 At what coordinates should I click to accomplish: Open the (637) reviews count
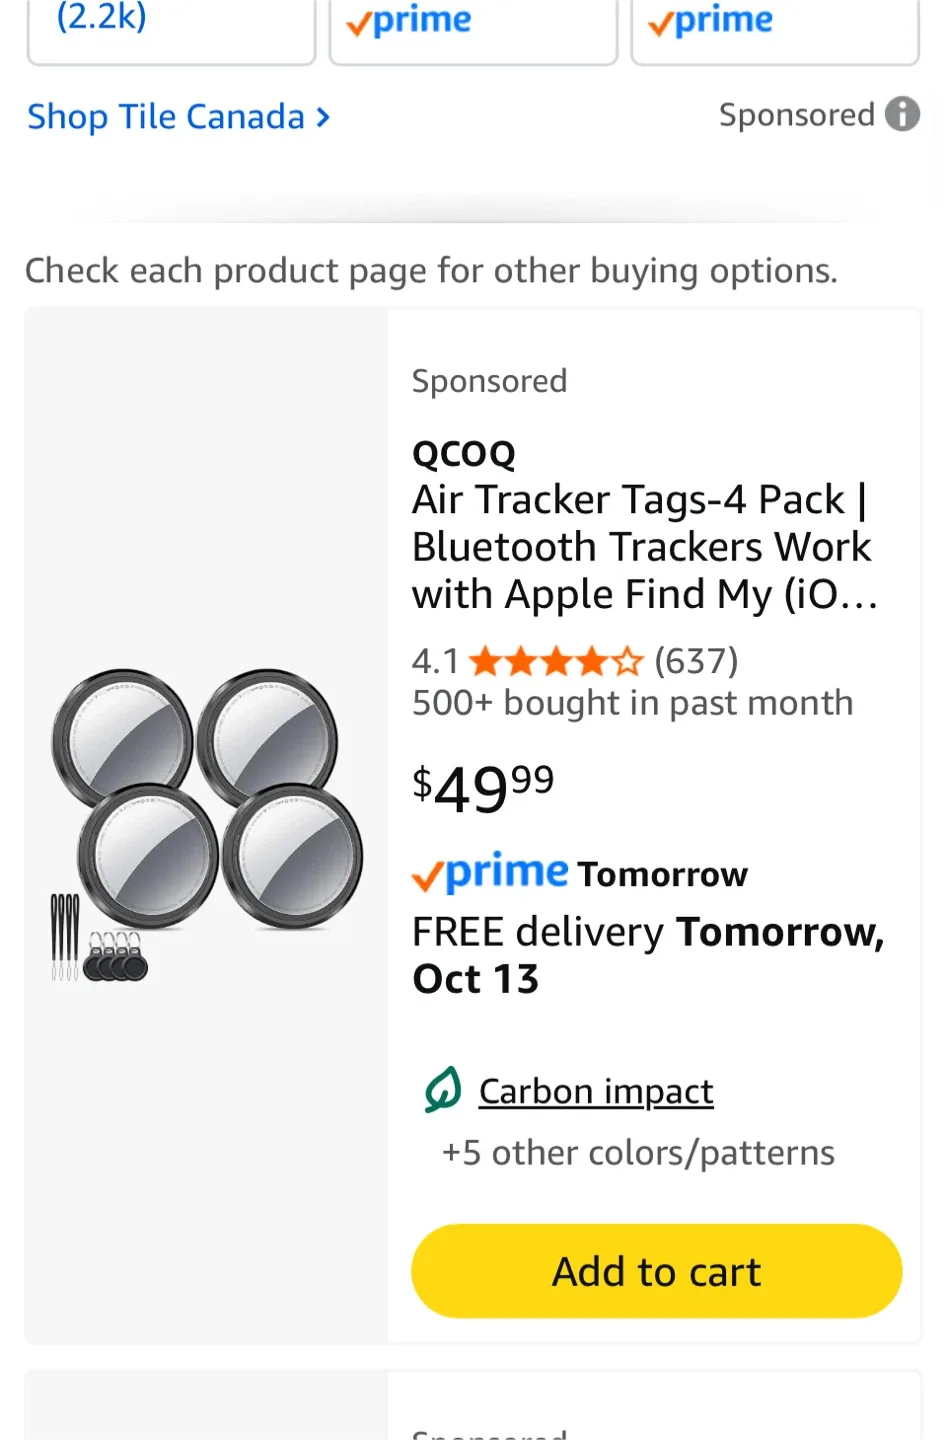click(696, 661)
